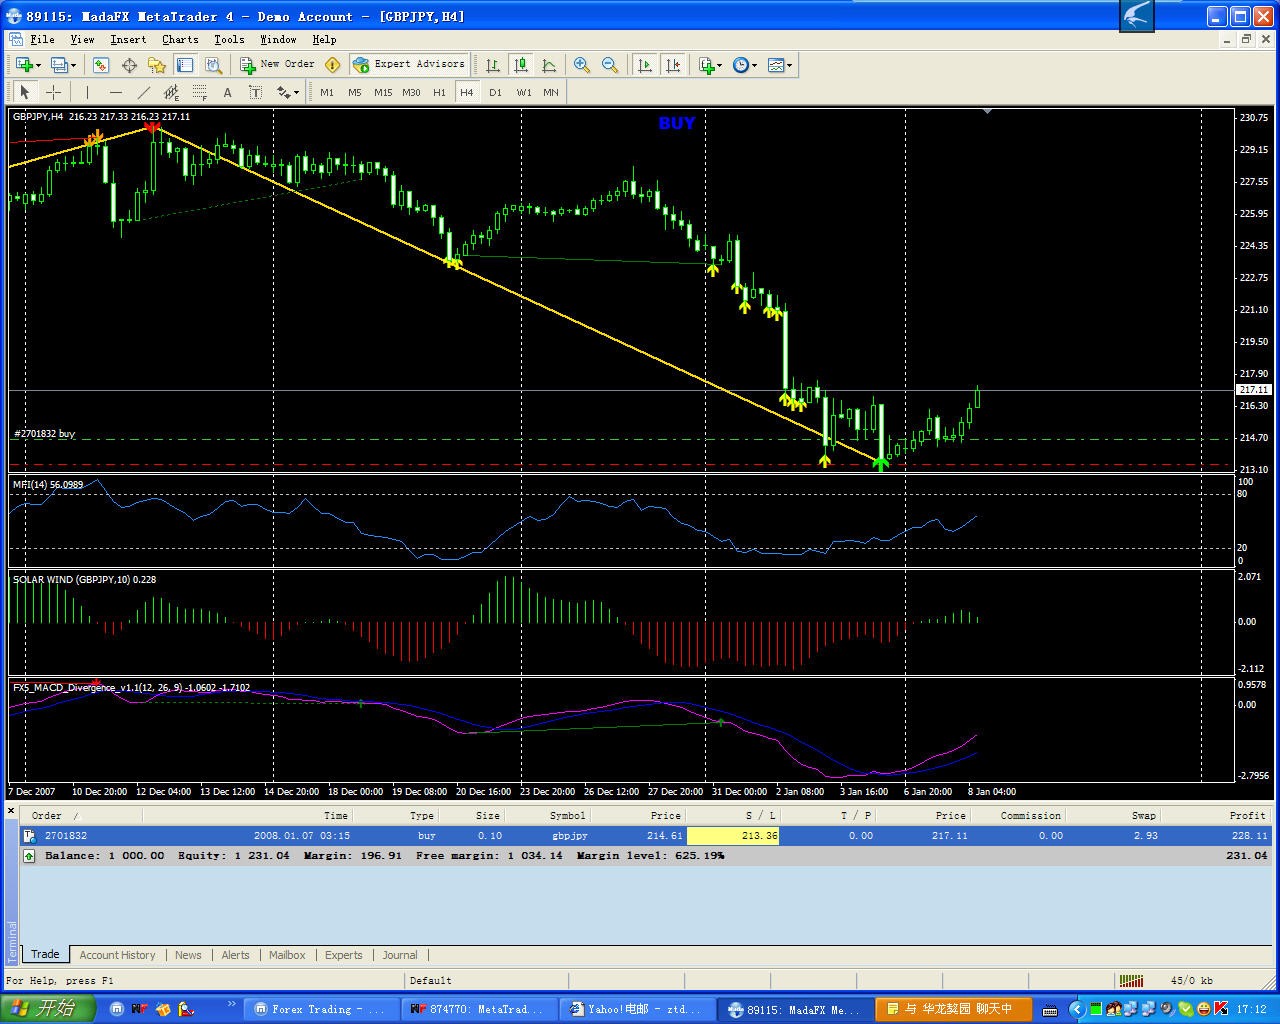Open the View menu

82,39
